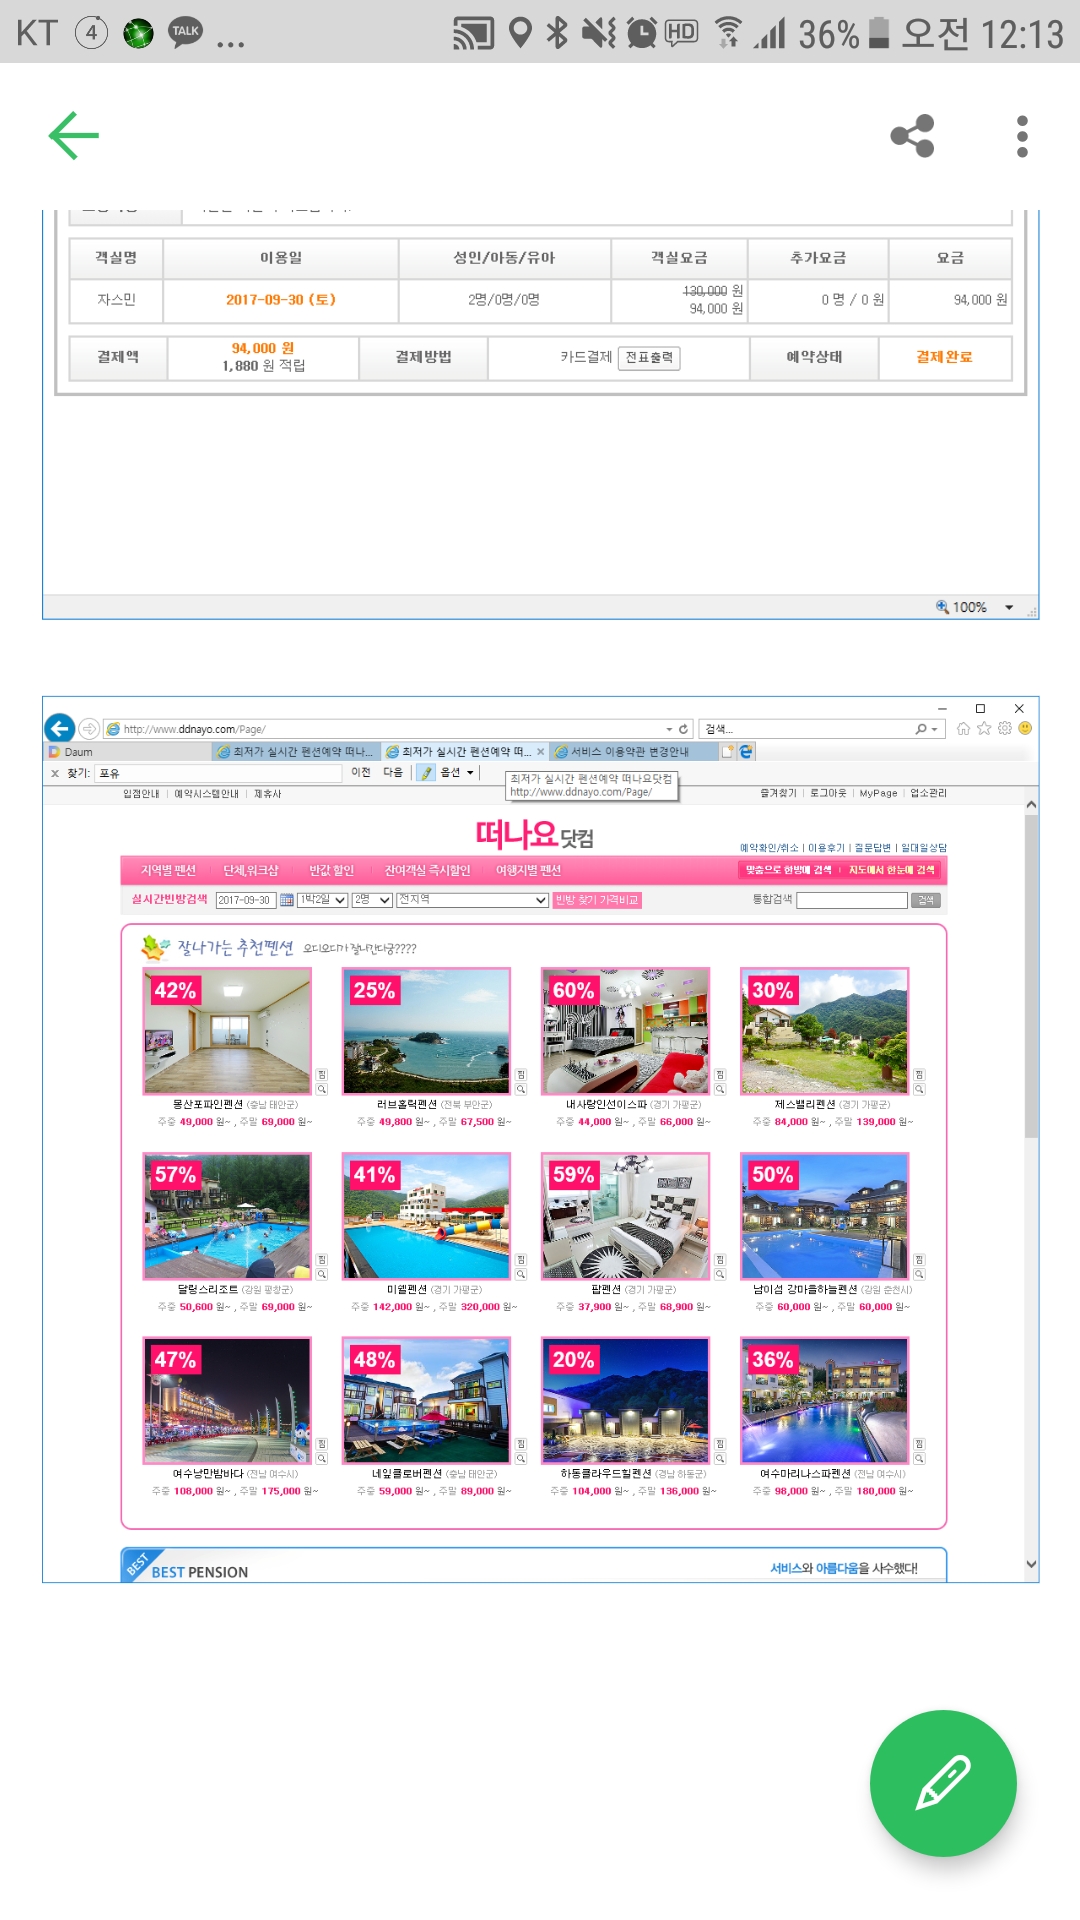Open the favorites star icon in the browser

[x=984, y=728]
